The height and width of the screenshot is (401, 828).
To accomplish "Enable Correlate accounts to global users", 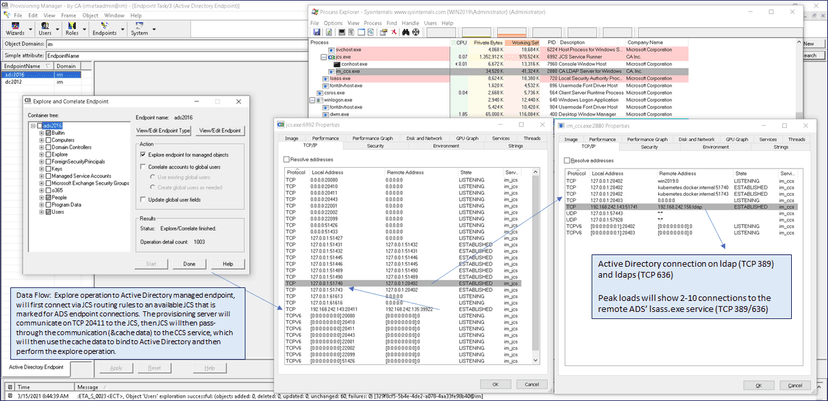I will (x=142, y=169).
